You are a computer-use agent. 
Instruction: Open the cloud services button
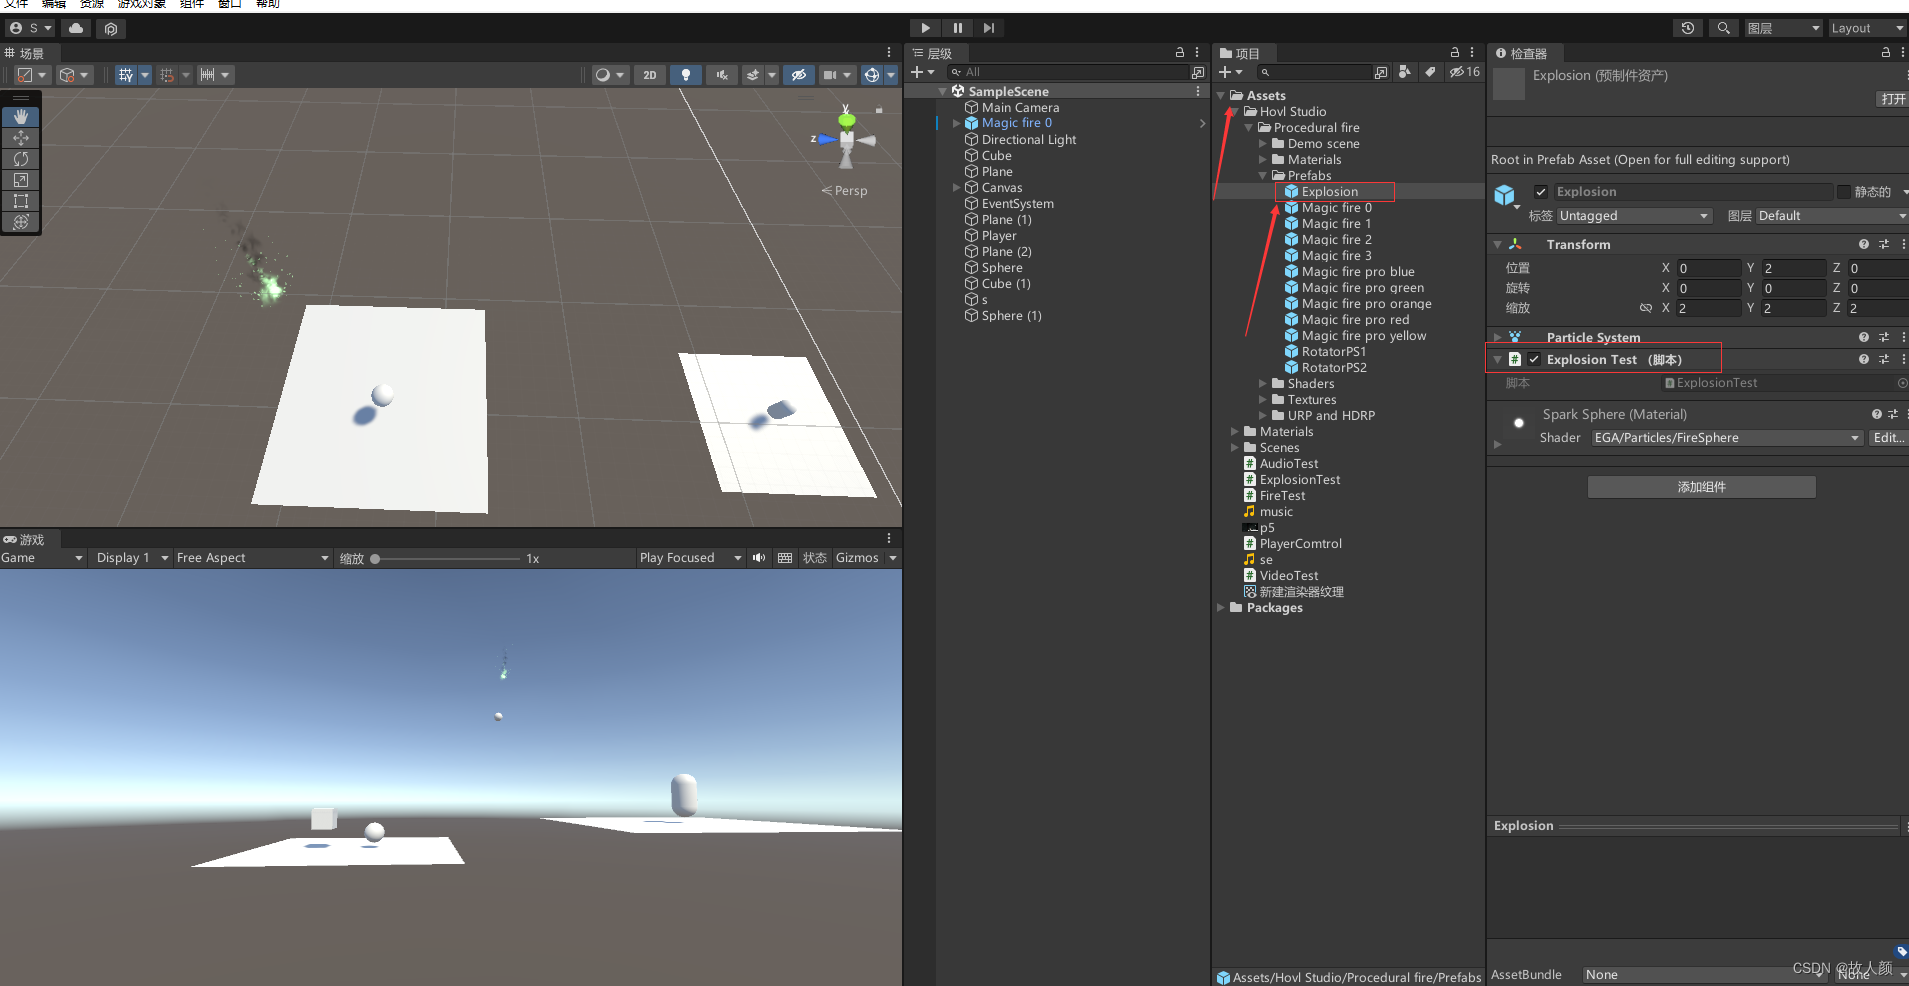click(x=76, y=28)
